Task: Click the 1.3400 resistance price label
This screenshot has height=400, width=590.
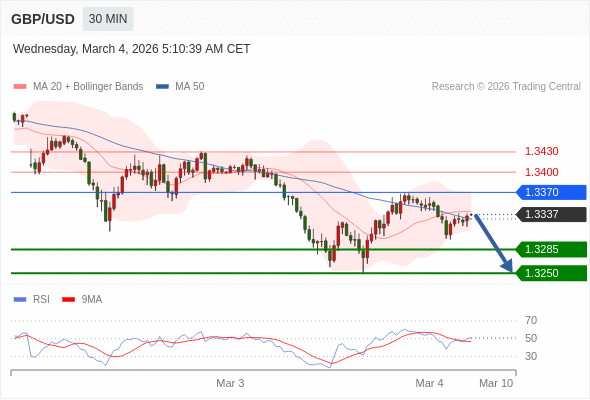Action: point(541,172)
